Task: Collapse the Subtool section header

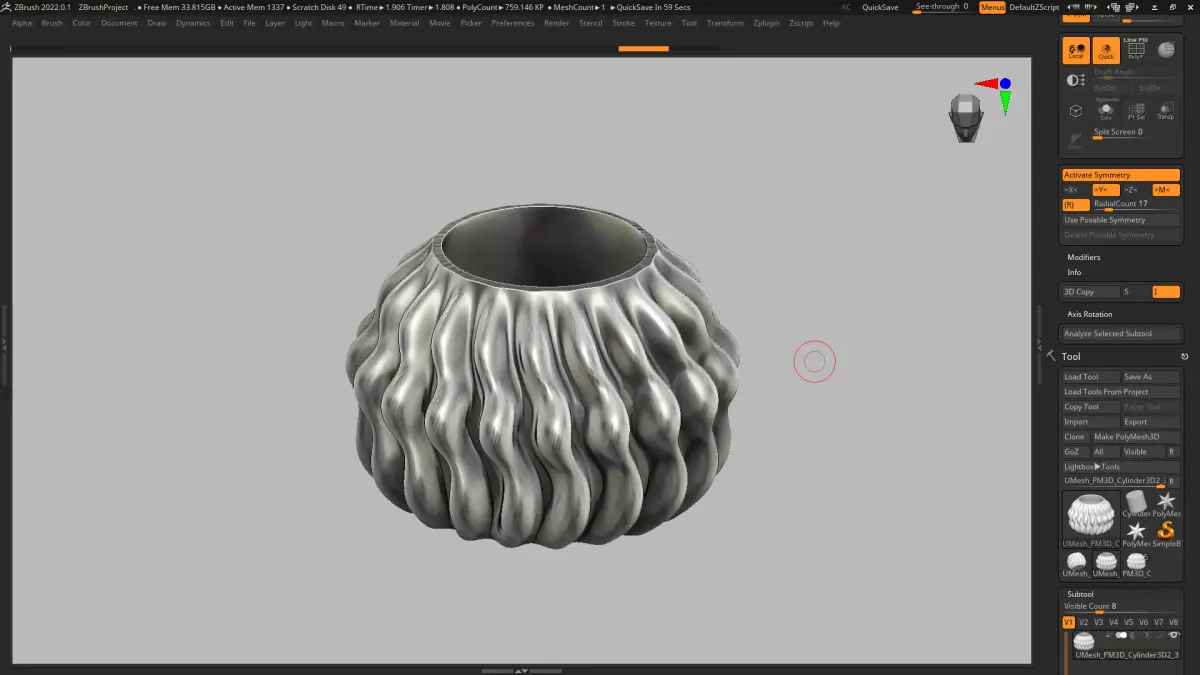Action: pos(1080,594)
